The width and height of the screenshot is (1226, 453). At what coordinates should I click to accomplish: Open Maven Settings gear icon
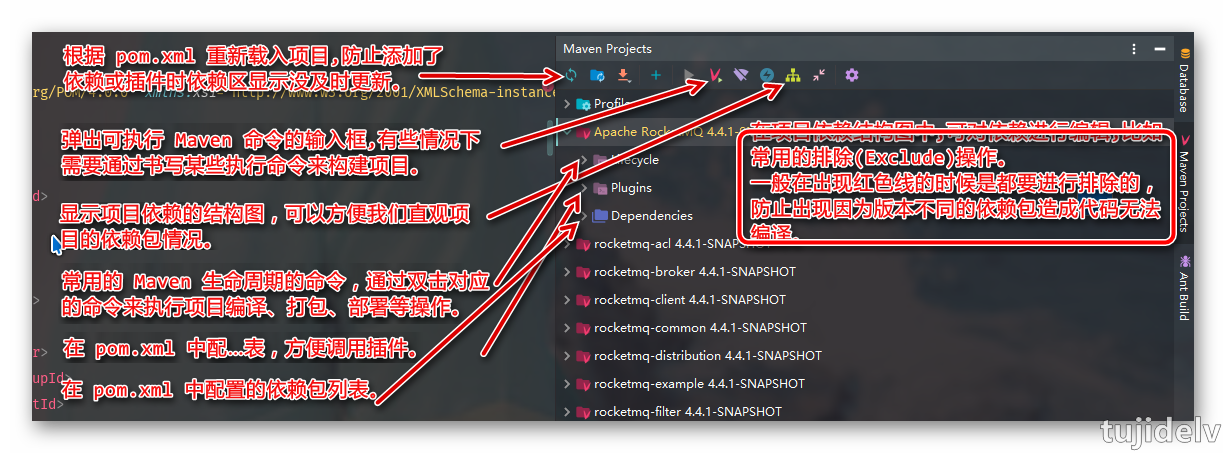[852, 75]
